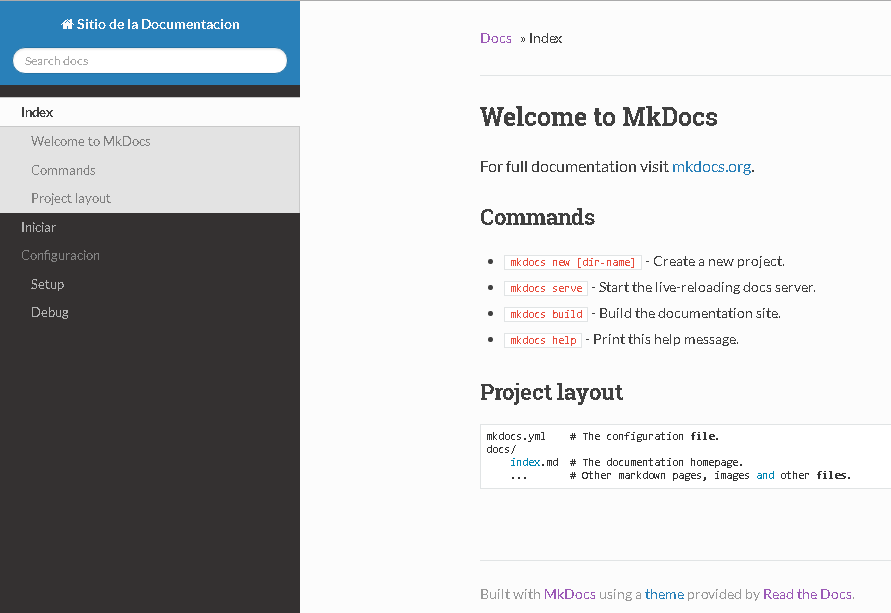Follow the mkdocs.org link in the intro
The width and height of the screenshot is (891, 613).
click(x=711, y=166)
